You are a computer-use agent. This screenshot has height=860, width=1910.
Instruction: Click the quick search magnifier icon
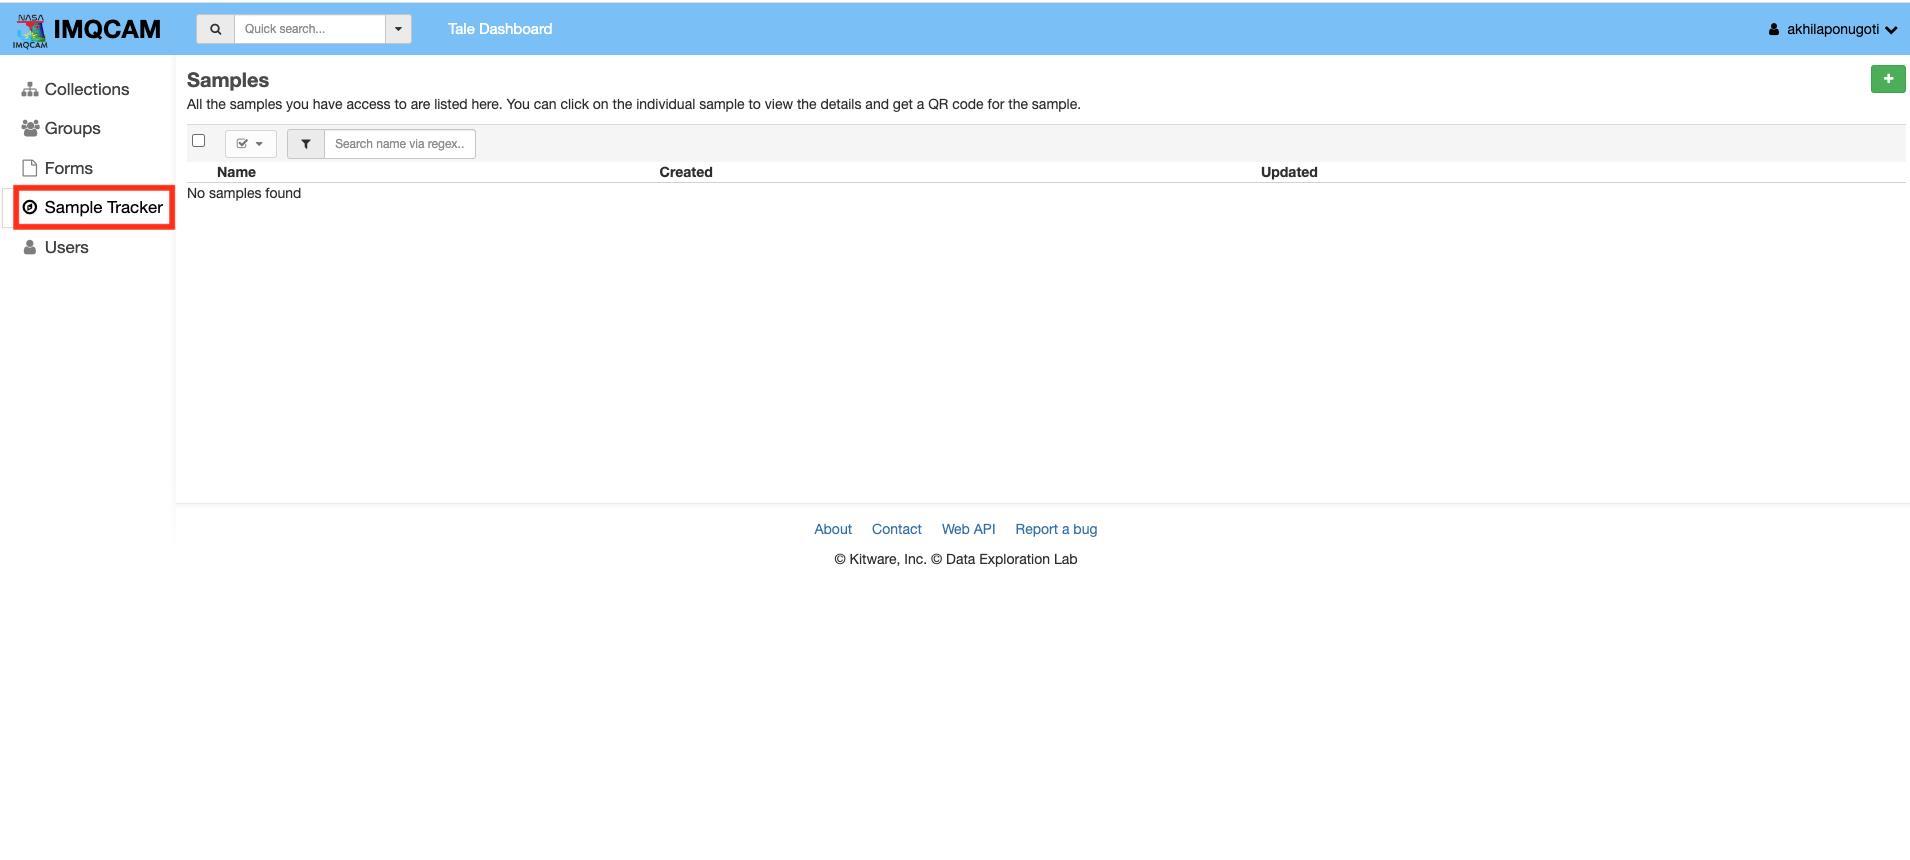216,29
